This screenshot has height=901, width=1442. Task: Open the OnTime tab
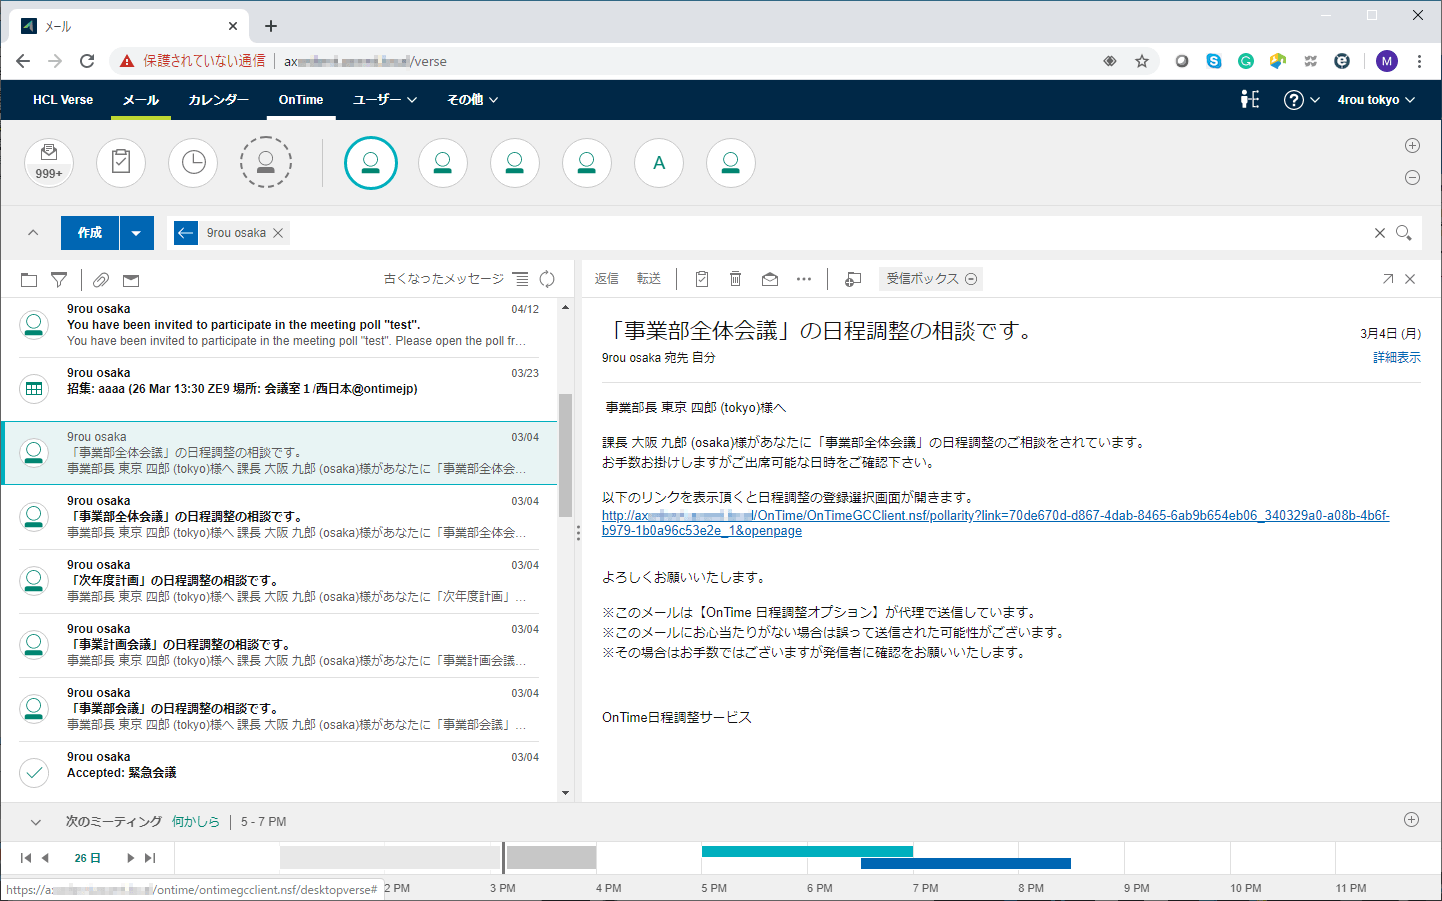click(x=300, y=100)
